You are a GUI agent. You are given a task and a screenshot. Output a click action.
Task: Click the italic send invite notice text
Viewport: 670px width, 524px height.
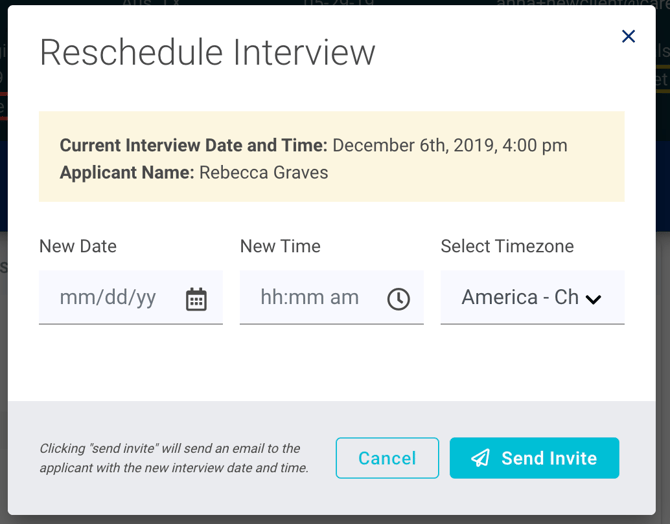pyautogui.click(x=174, y=458)
